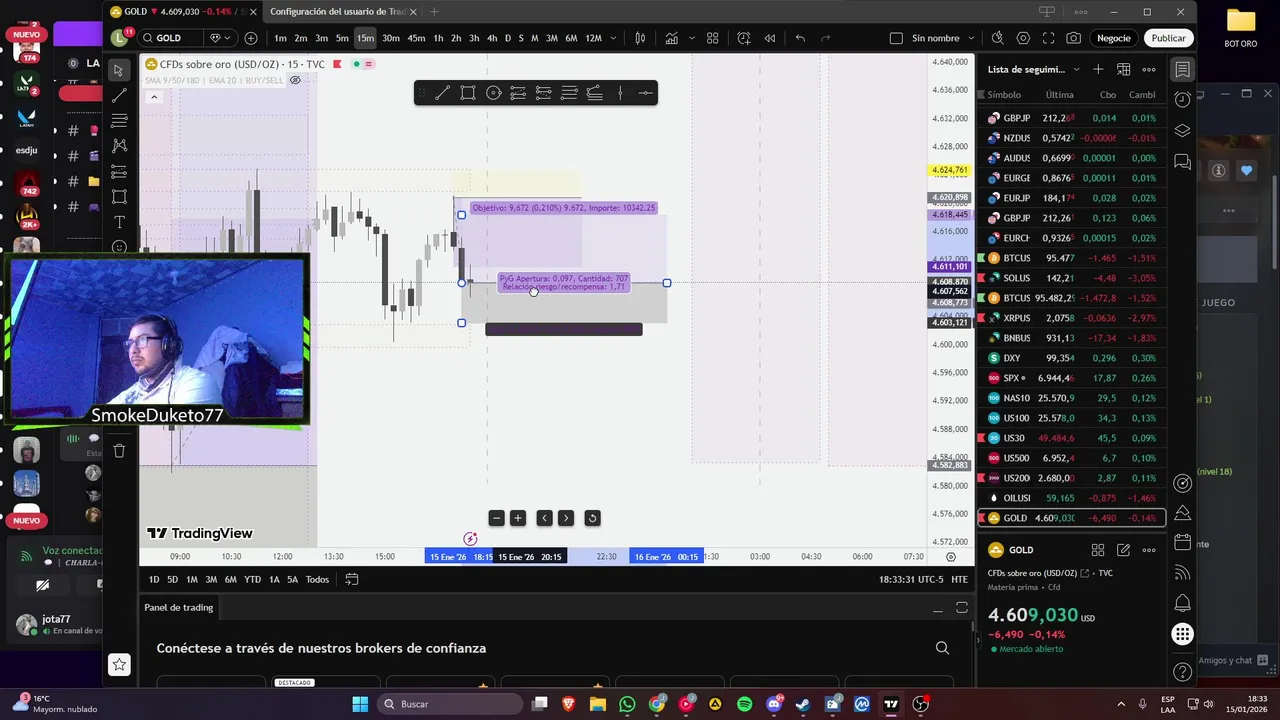Toggle the watchlist panel on right sidebar

pos(1182,69)
